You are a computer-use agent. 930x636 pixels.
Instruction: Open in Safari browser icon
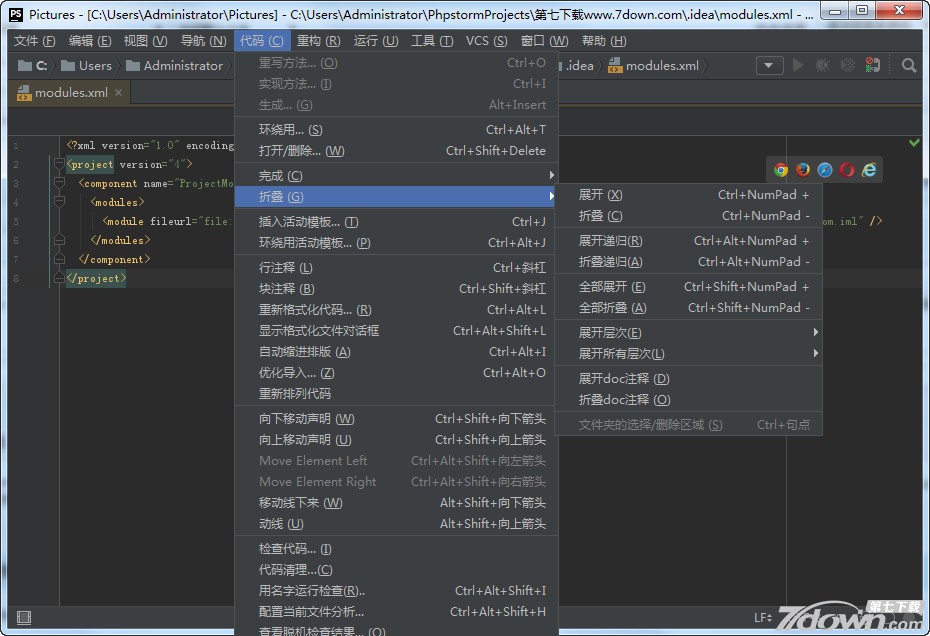(825, 170)
